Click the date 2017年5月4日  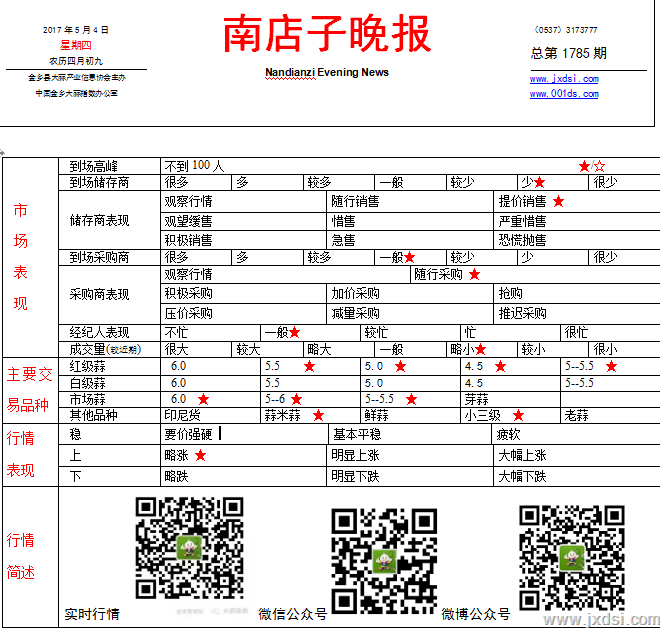tap(76, 30)
